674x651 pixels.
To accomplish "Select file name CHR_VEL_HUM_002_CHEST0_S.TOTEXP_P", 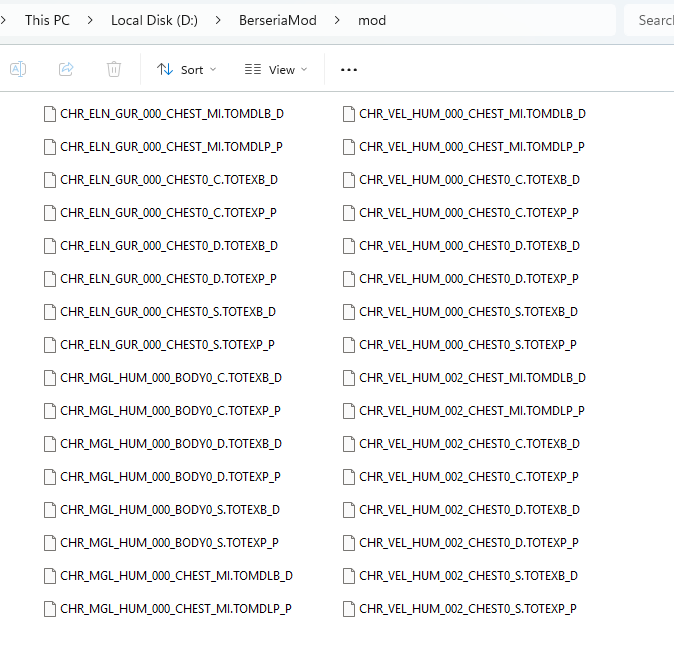I will click(x=468, y=609).
